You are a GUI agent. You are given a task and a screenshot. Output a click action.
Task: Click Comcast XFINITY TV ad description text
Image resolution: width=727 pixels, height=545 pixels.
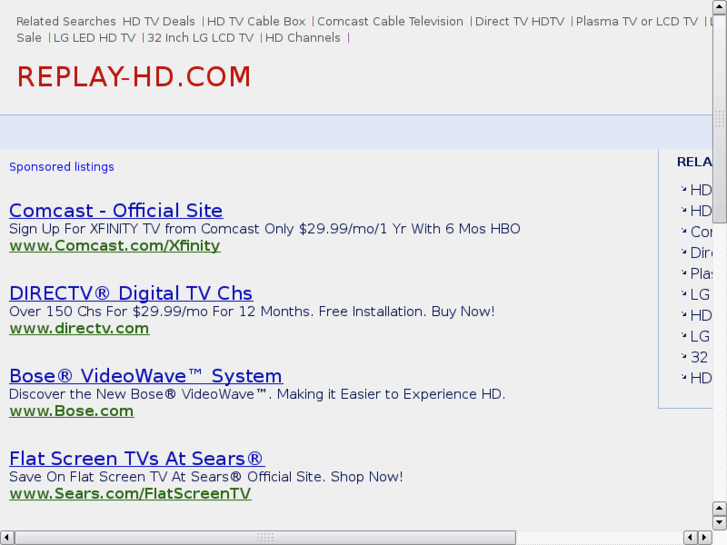coord(265,229)
